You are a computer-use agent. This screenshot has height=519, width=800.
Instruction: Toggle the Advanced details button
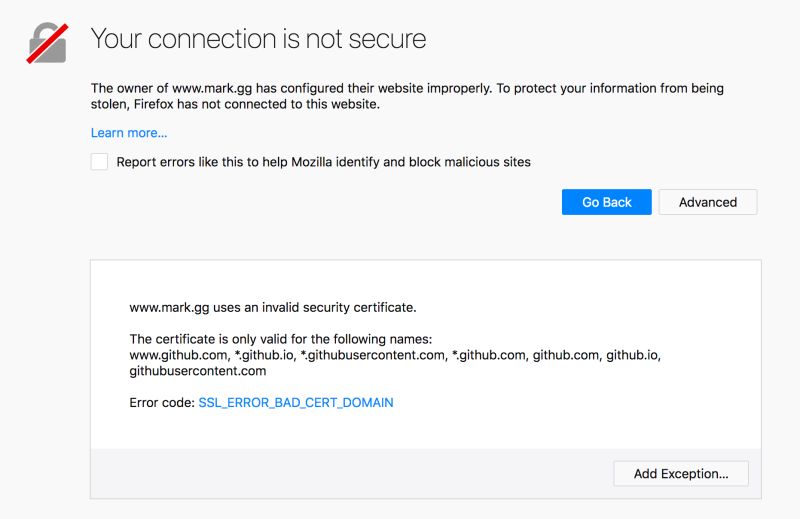708,202
